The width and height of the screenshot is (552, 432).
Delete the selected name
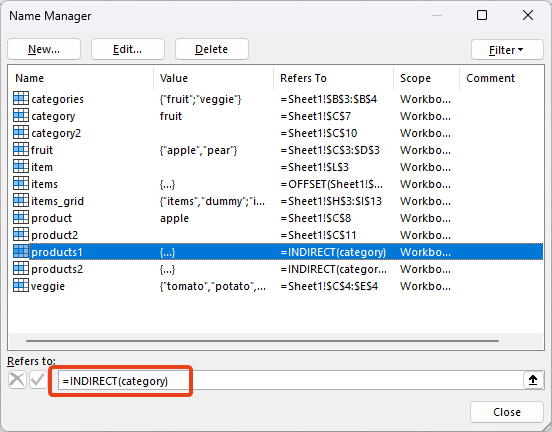[212, 49]
